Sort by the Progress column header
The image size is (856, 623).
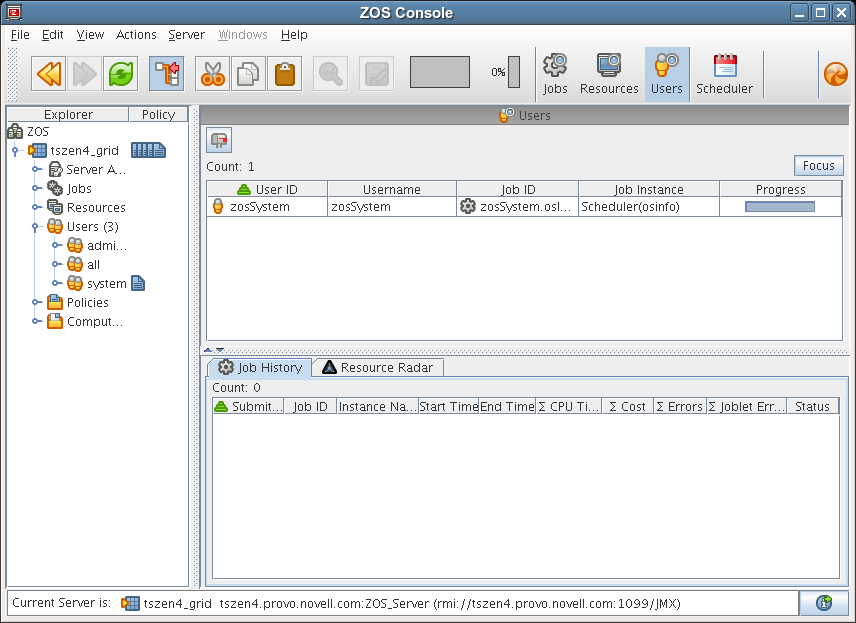pyautogui.click(x=781, y=189)
